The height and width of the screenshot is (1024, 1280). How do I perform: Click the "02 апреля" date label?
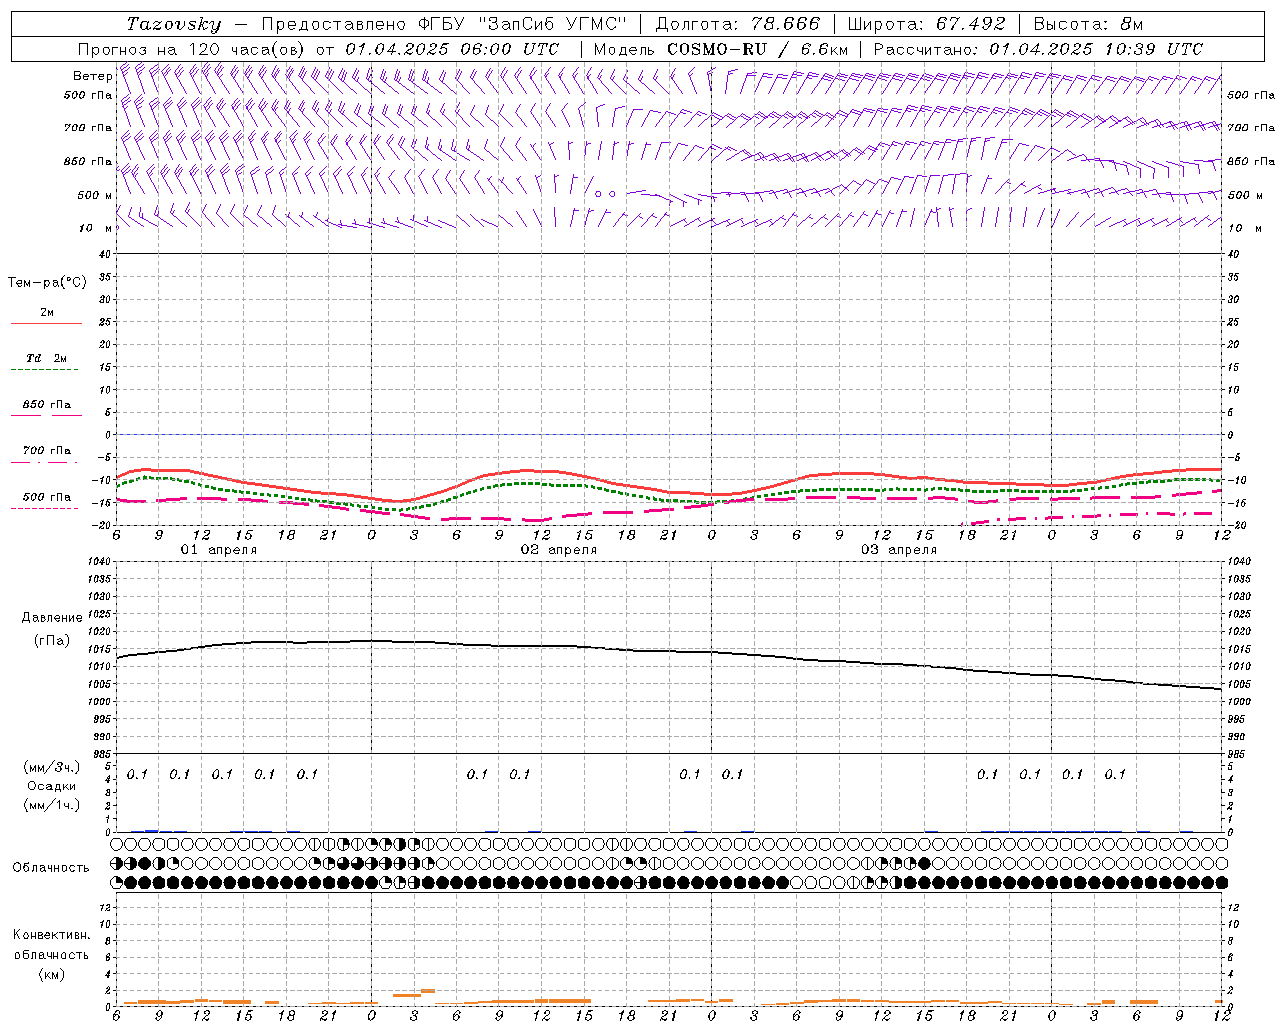click(x=558, y=550)
